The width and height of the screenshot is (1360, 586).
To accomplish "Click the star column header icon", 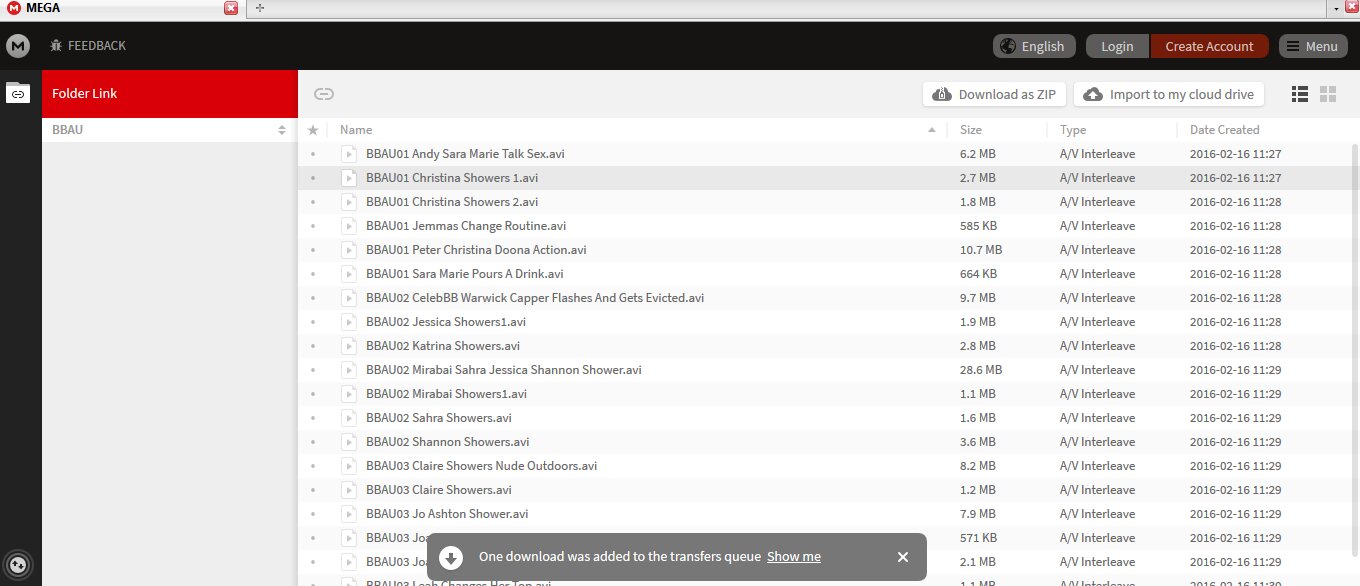I will point(313,130).
